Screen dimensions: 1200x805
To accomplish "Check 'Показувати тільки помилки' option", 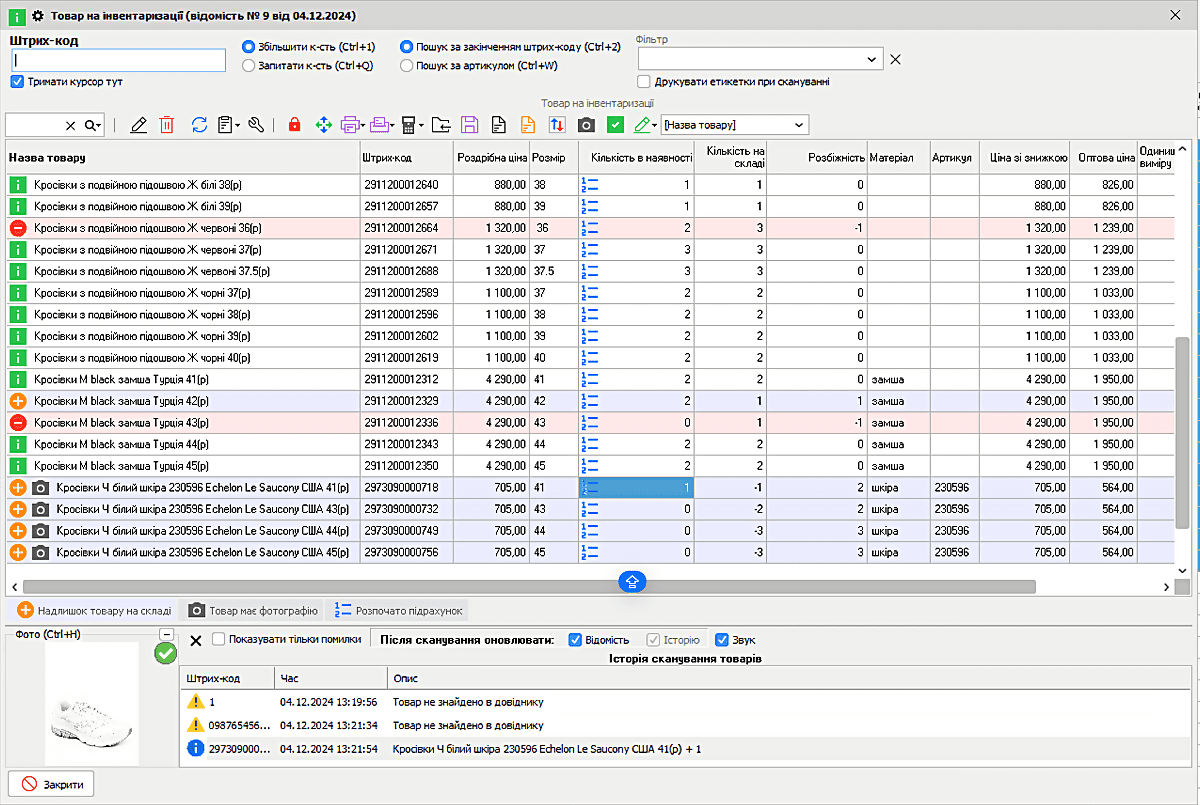I will point(219,640).
